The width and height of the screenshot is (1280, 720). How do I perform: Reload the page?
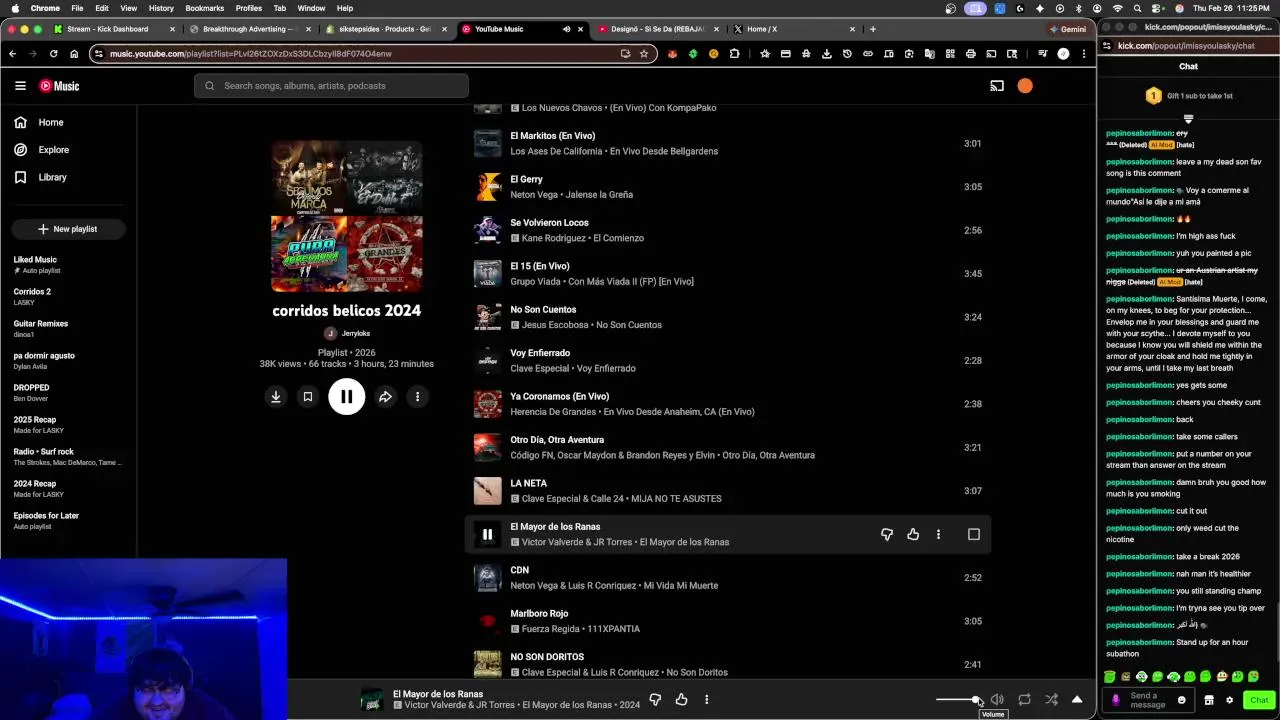pyautogui.click(x=53, y=54)
